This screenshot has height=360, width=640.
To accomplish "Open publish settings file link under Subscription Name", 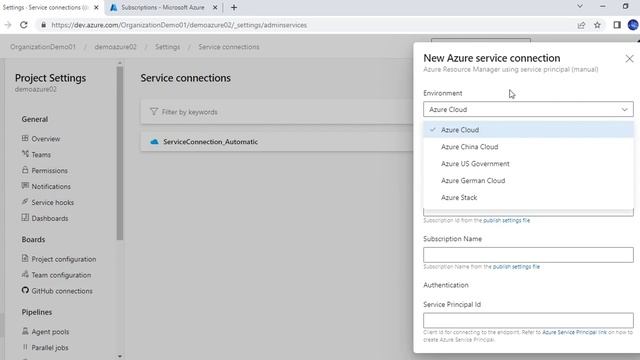I will coord(516,267).
